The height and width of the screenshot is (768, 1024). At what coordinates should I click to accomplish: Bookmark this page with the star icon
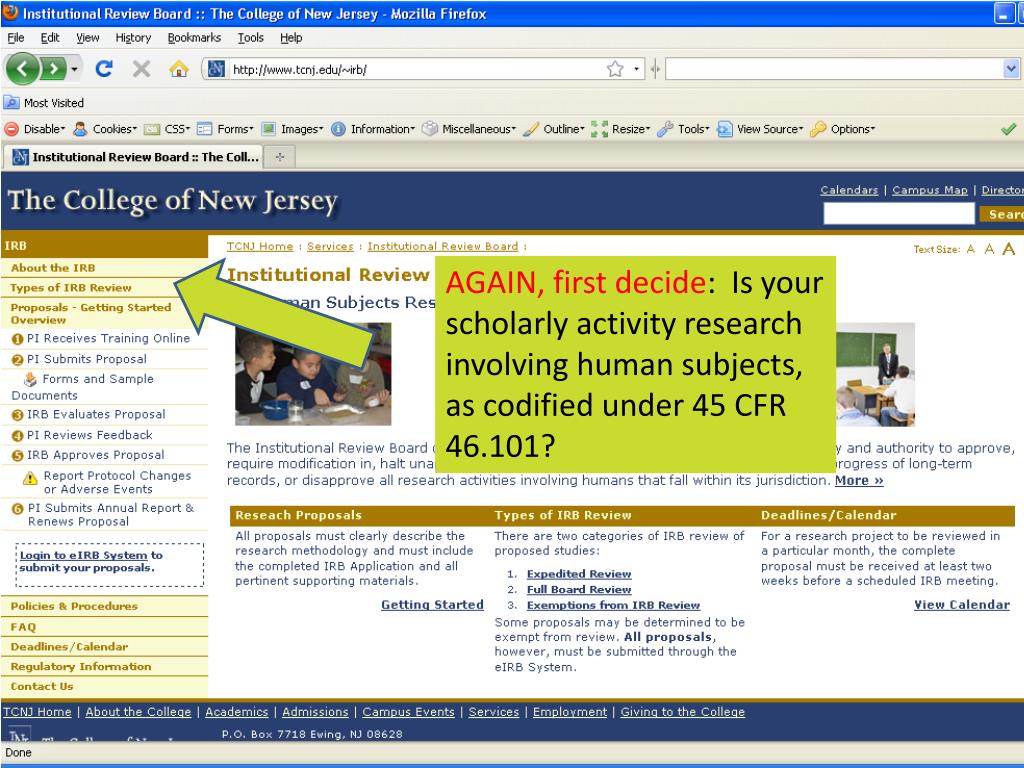point(615,69)
